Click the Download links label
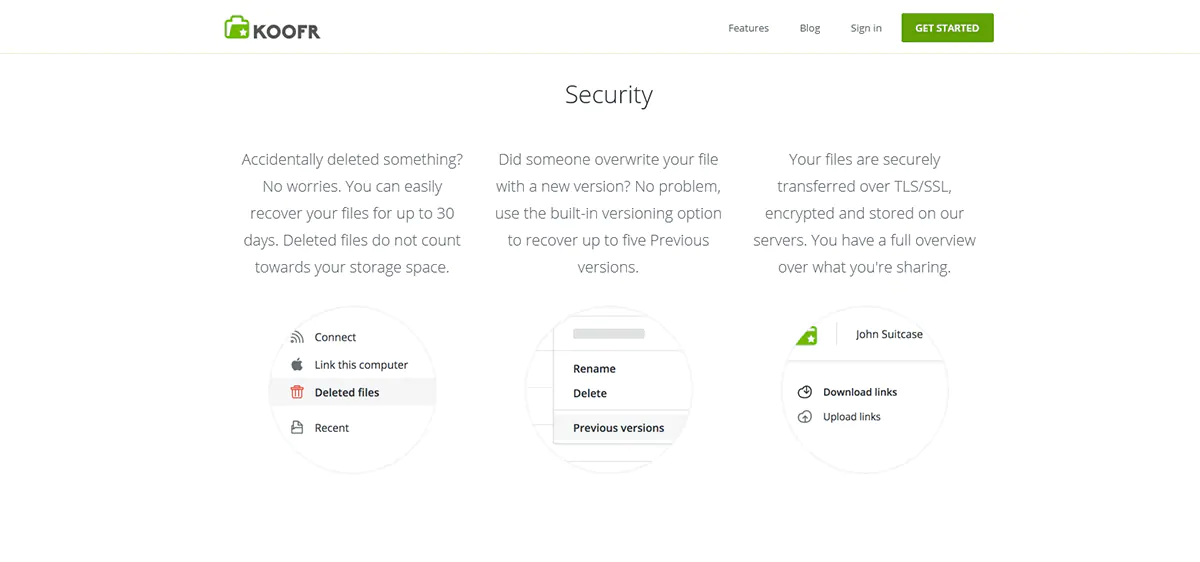The height and width of the screenshot is (562, 1200). click(860, 392)
